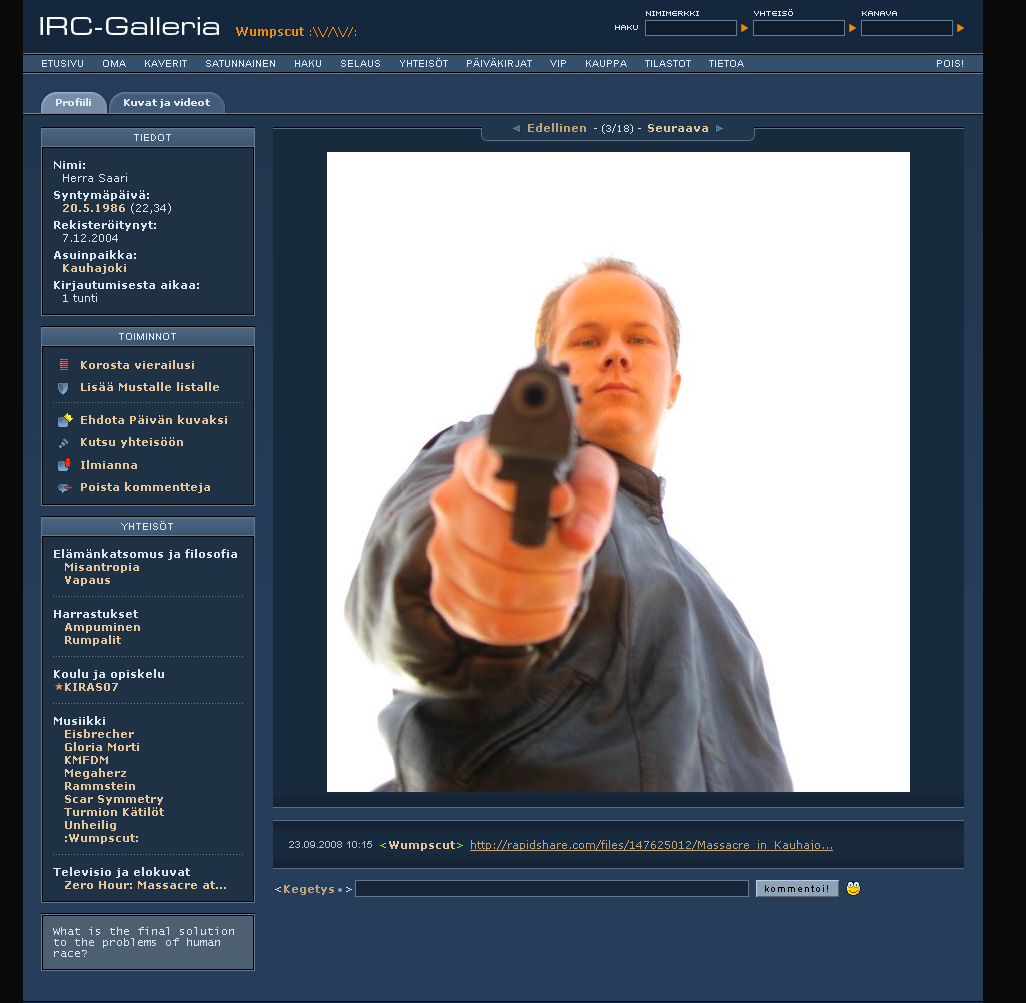Click the orange arrow after Kanava field
This screenshot has width=1026, height=1003.
coord(960,28)
